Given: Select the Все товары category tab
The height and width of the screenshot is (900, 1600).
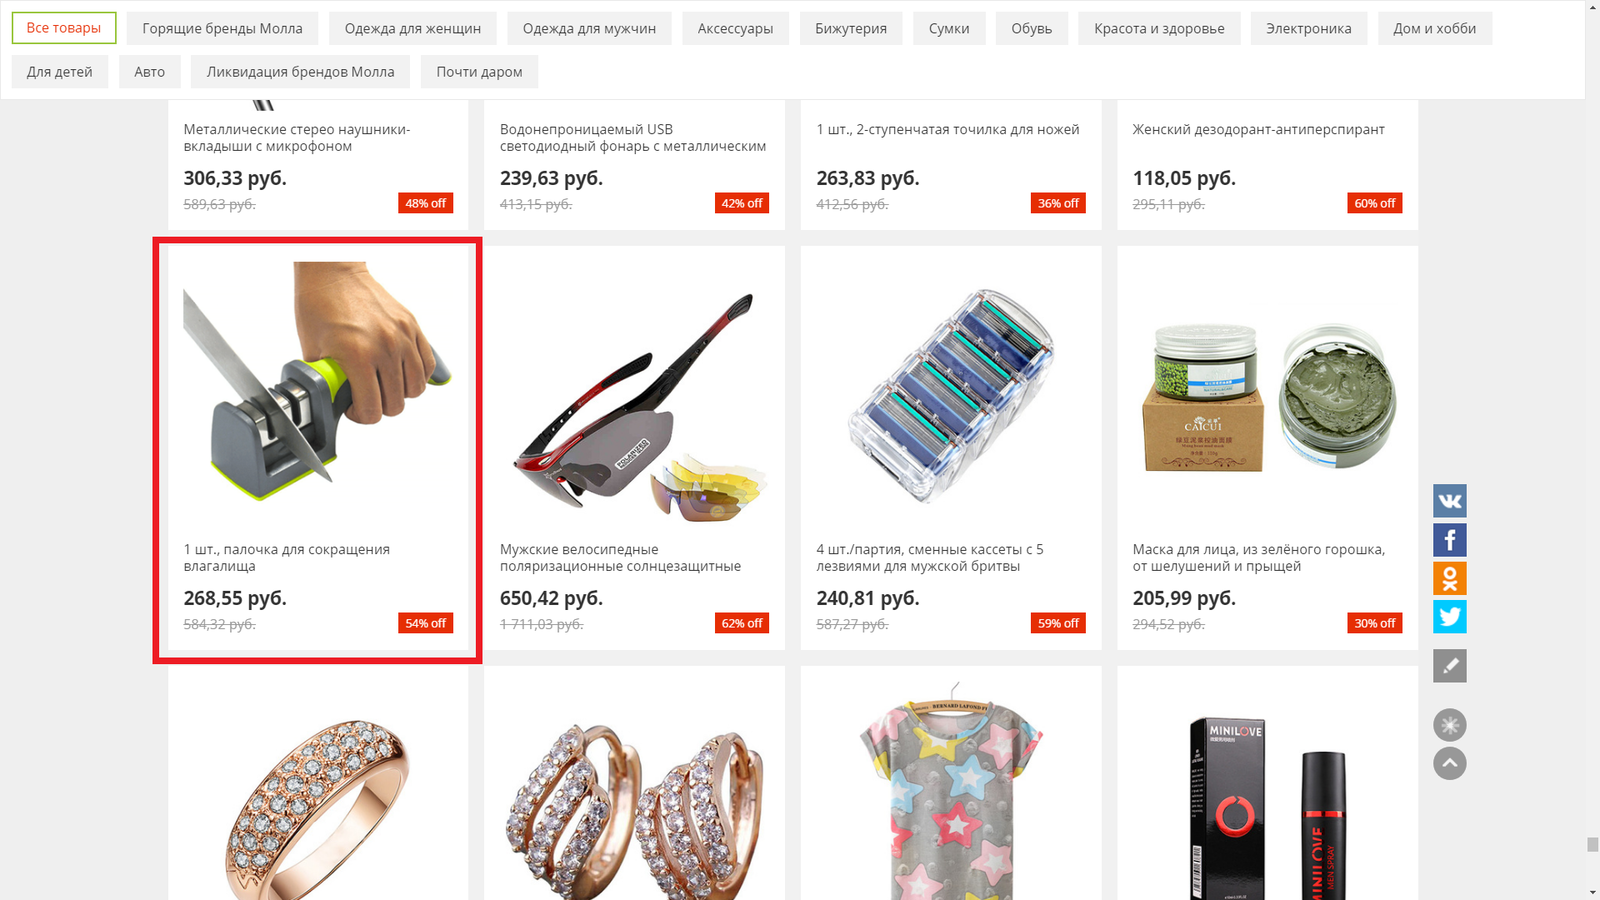Looking at the screenshot, I should 64,28.
